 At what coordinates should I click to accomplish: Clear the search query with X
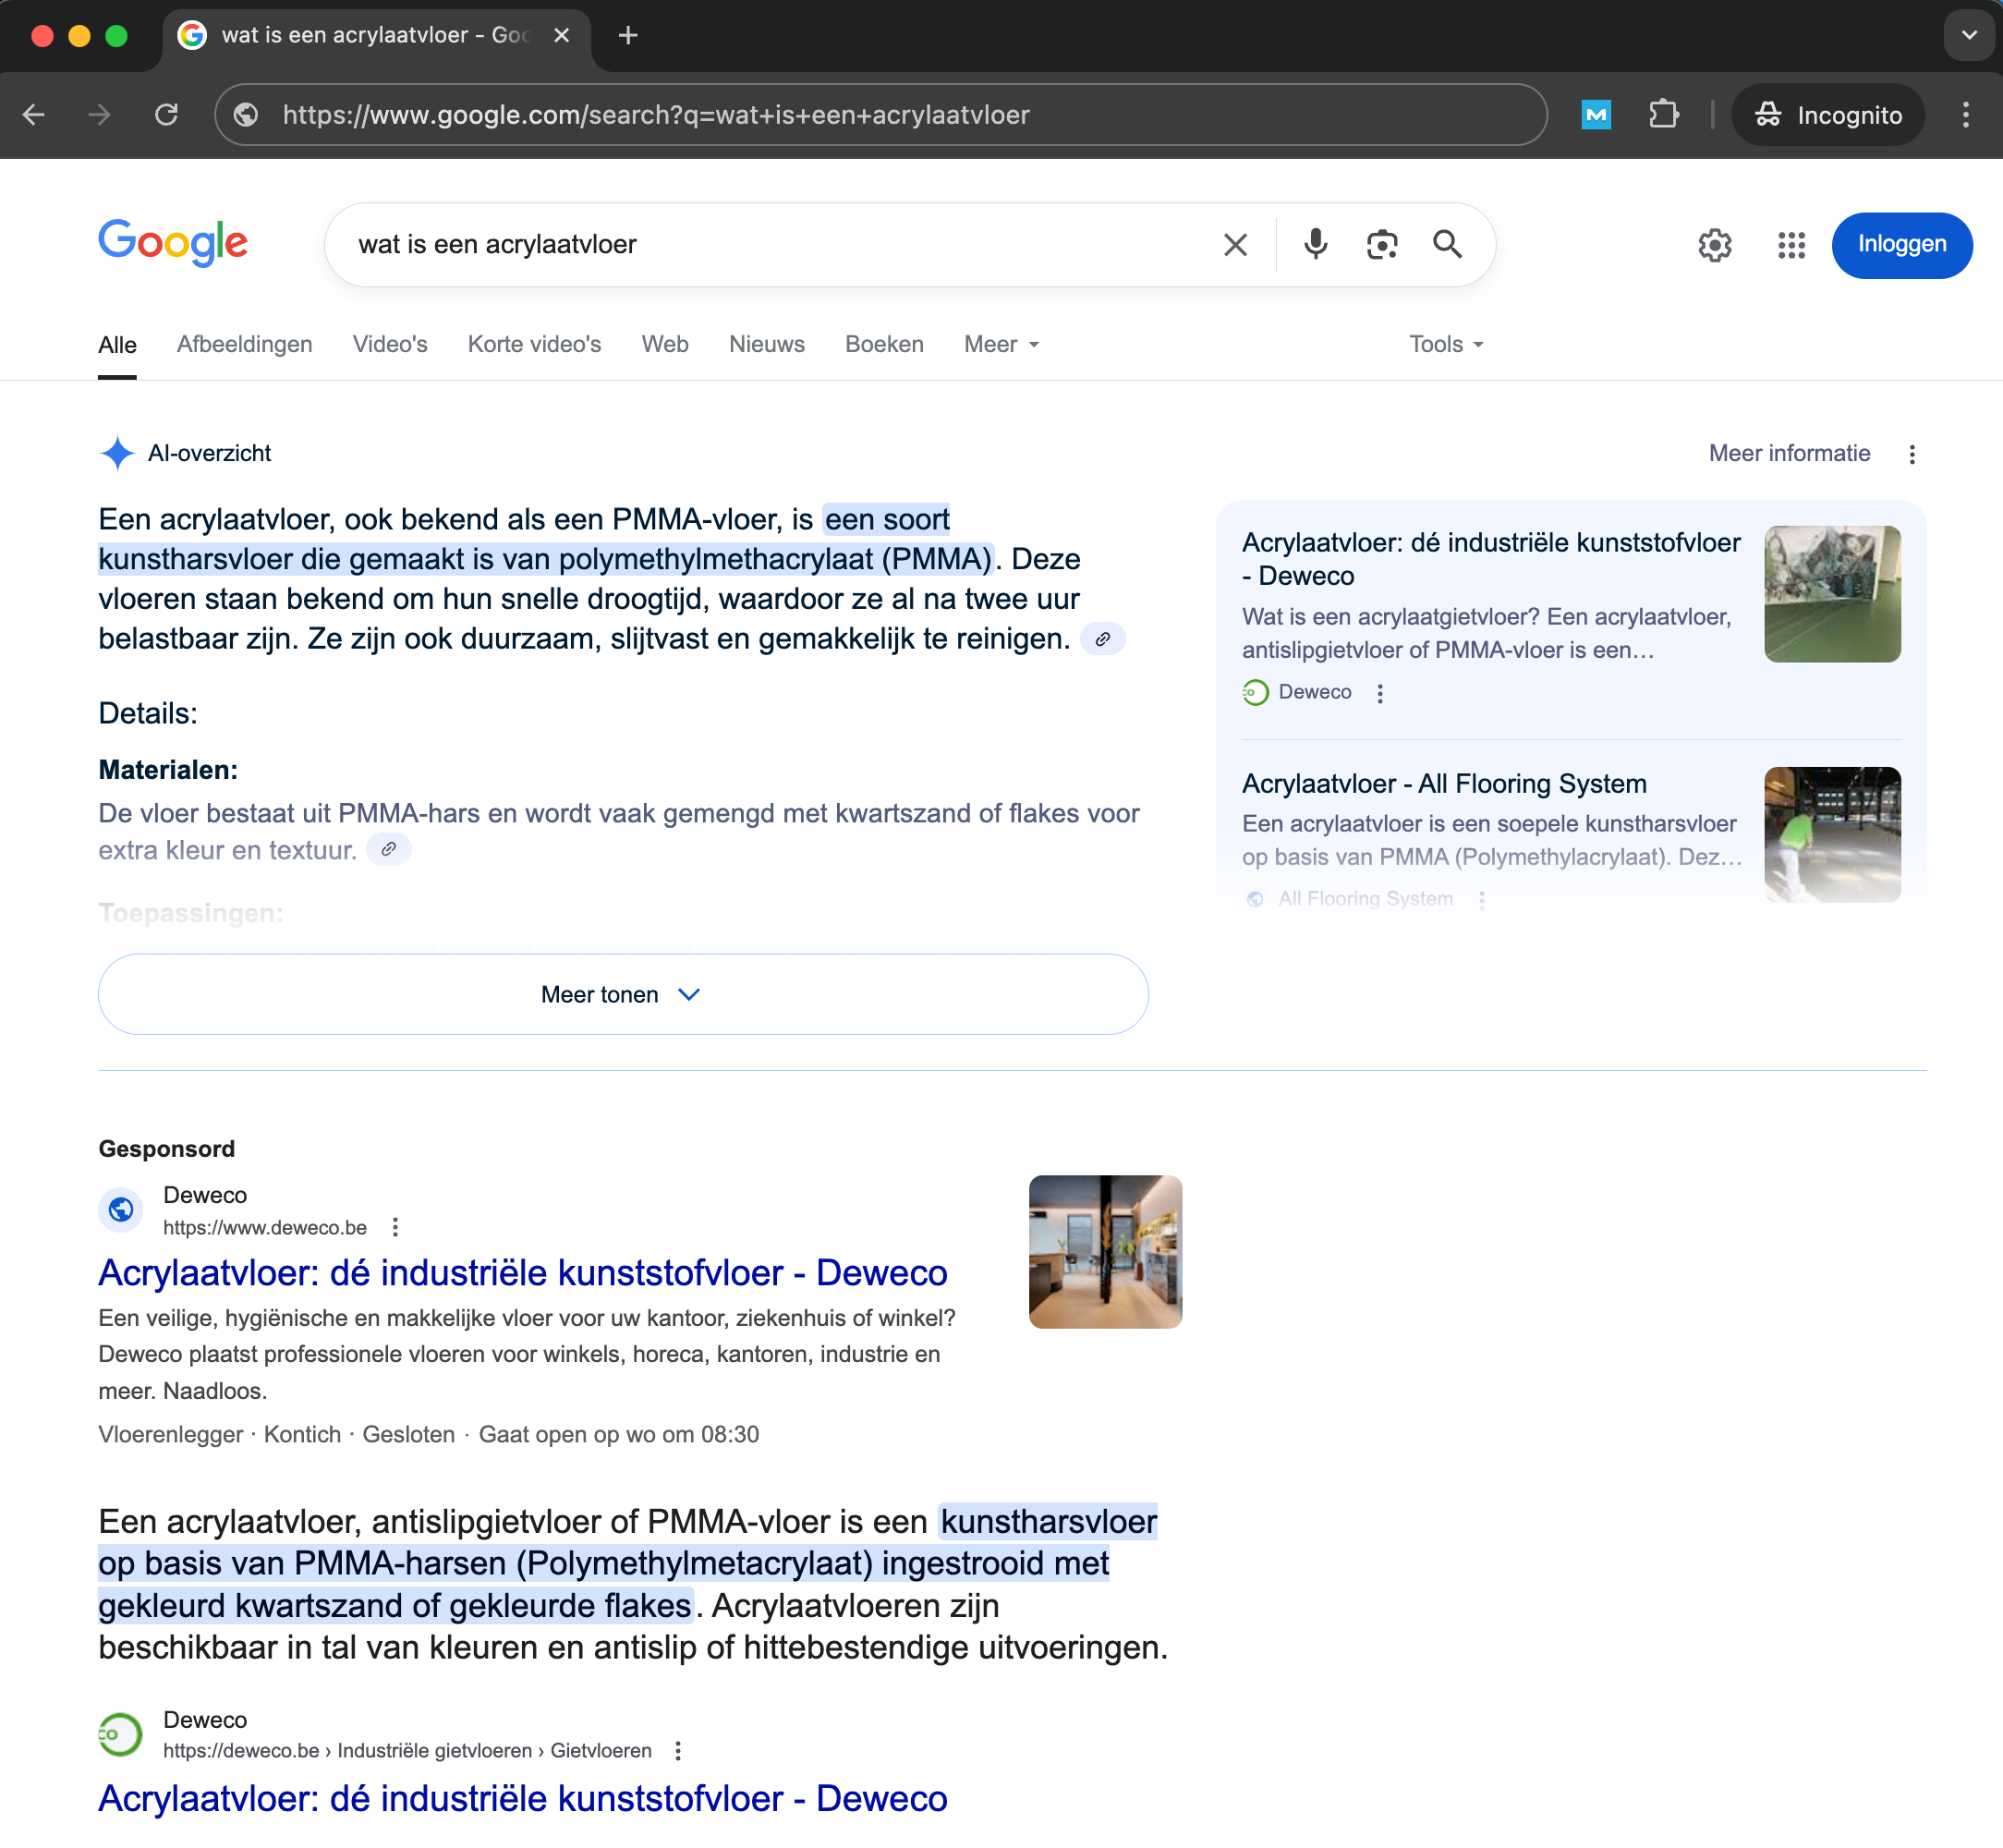pos(1235,245)
